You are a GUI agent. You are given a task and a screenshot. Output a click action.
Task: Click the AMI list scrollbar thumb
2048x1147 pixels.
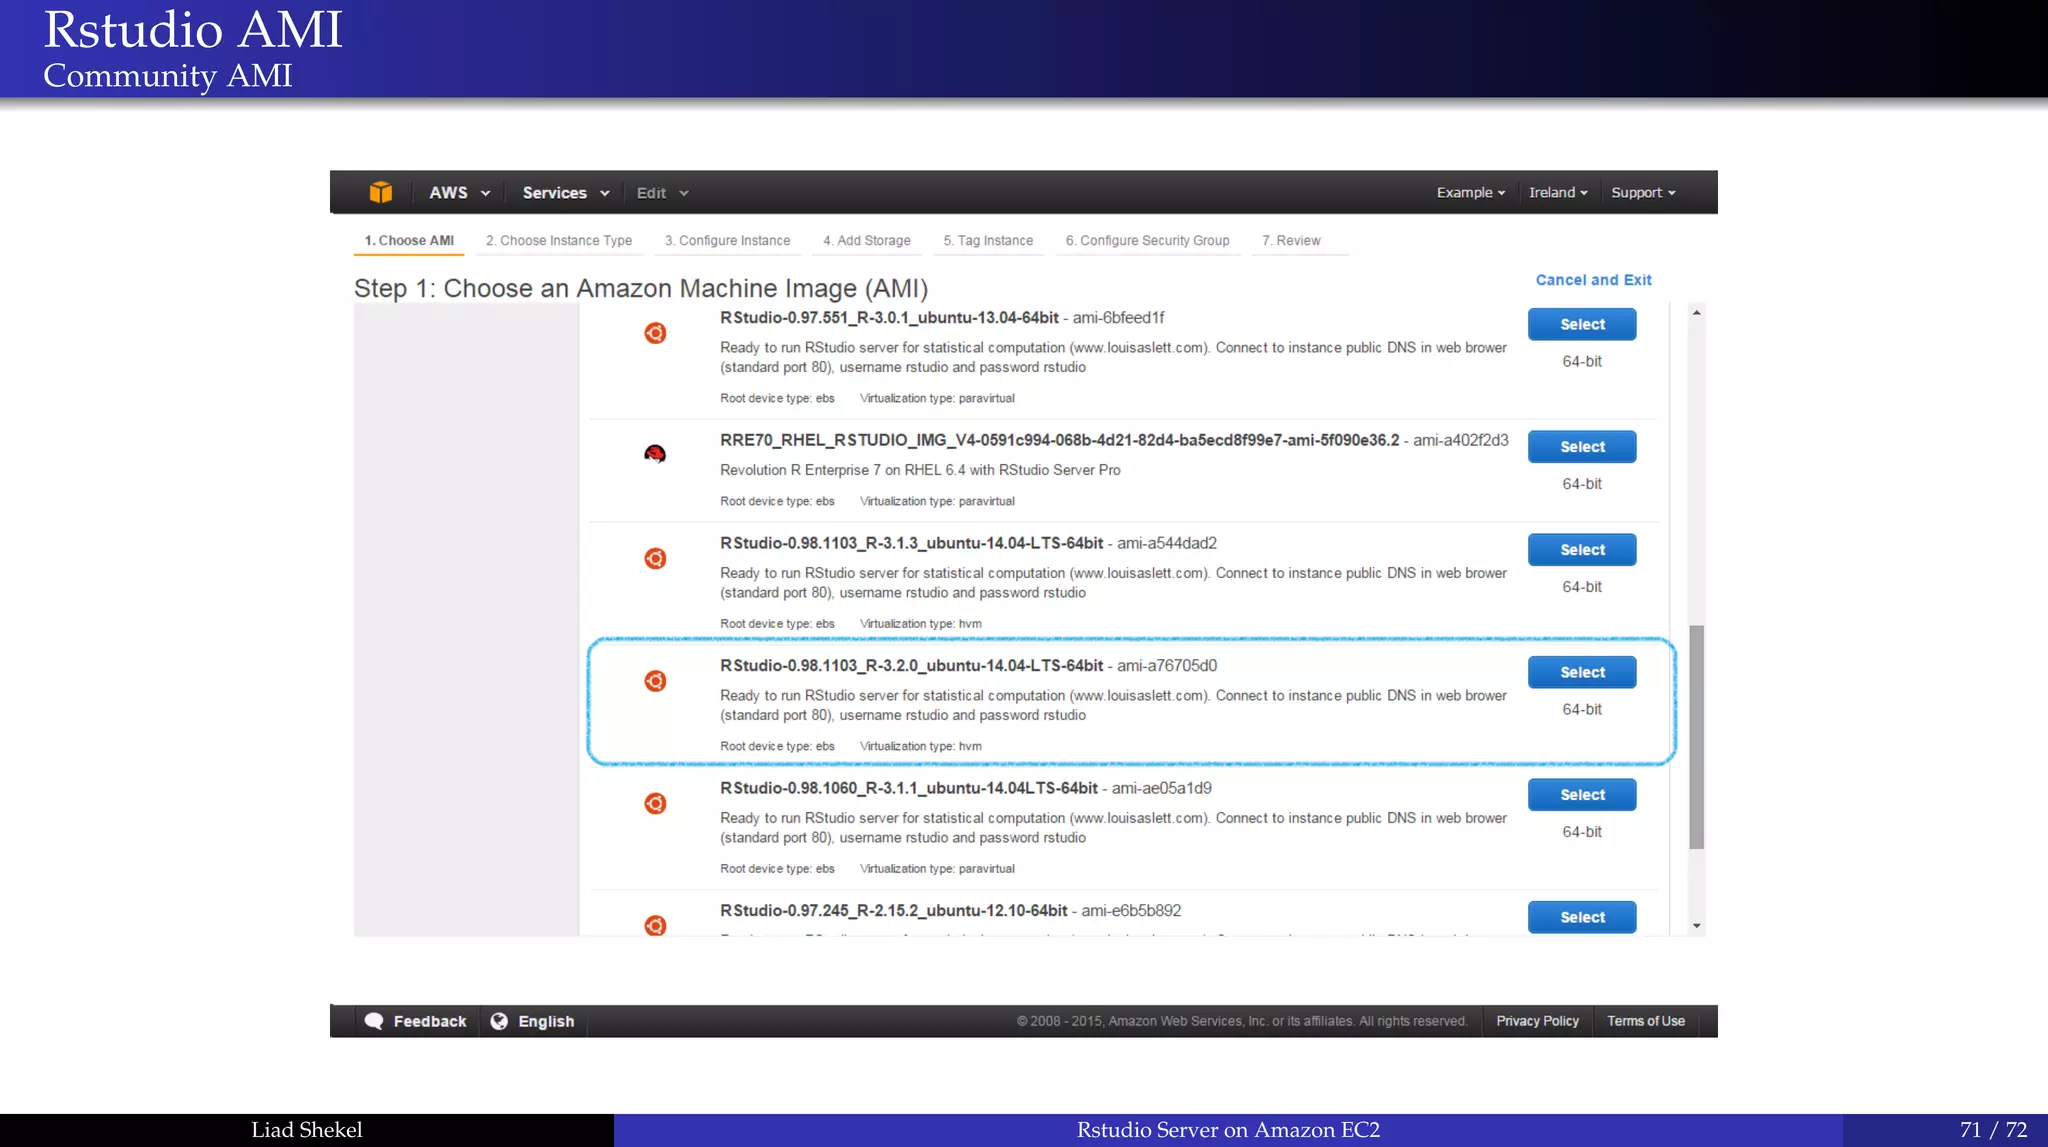tap(1696, 737)
